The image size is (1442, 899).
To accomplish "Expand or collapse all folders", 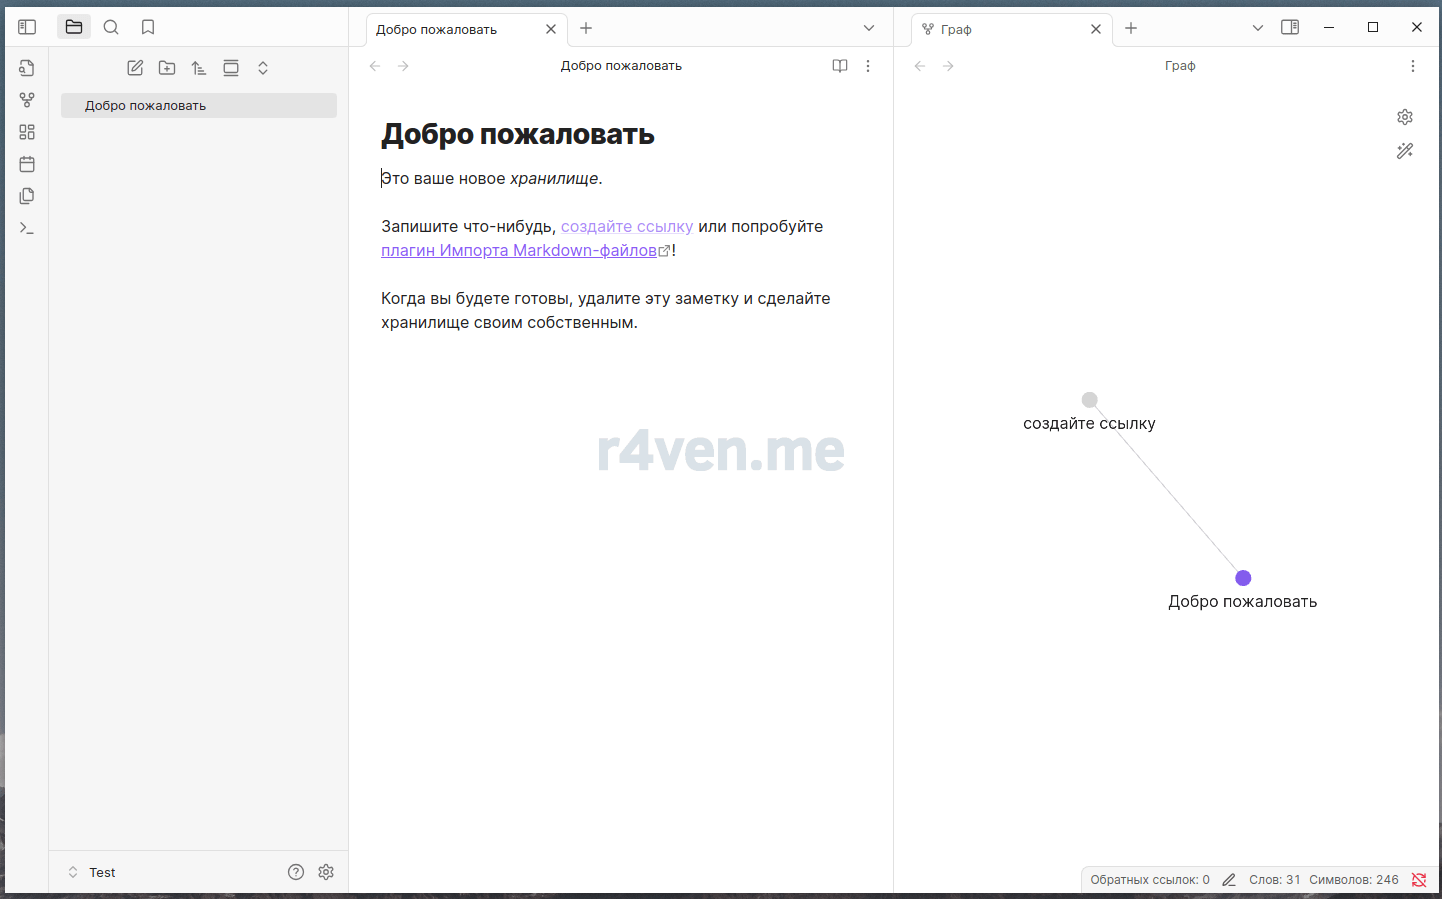I will point(263,68).
